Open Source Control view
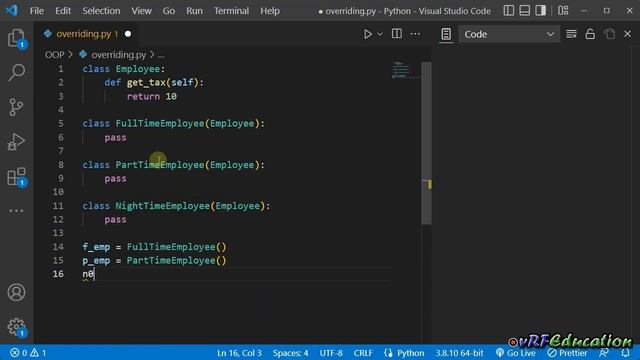This screenshot has height=360, width=640. [x=16, y=107]
